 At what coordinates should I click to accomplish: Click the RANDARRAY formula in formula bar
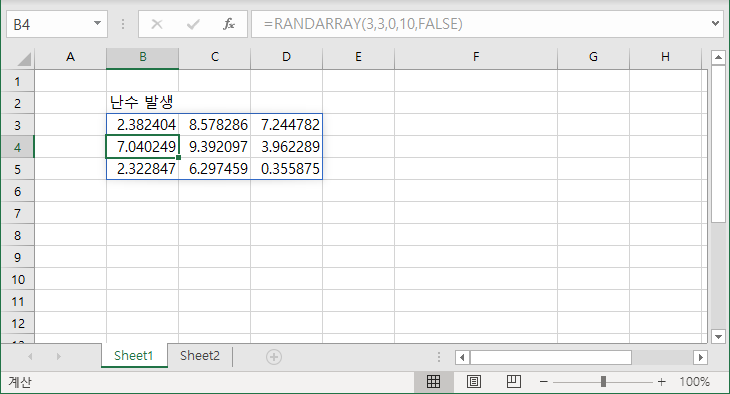pos(363,24)
